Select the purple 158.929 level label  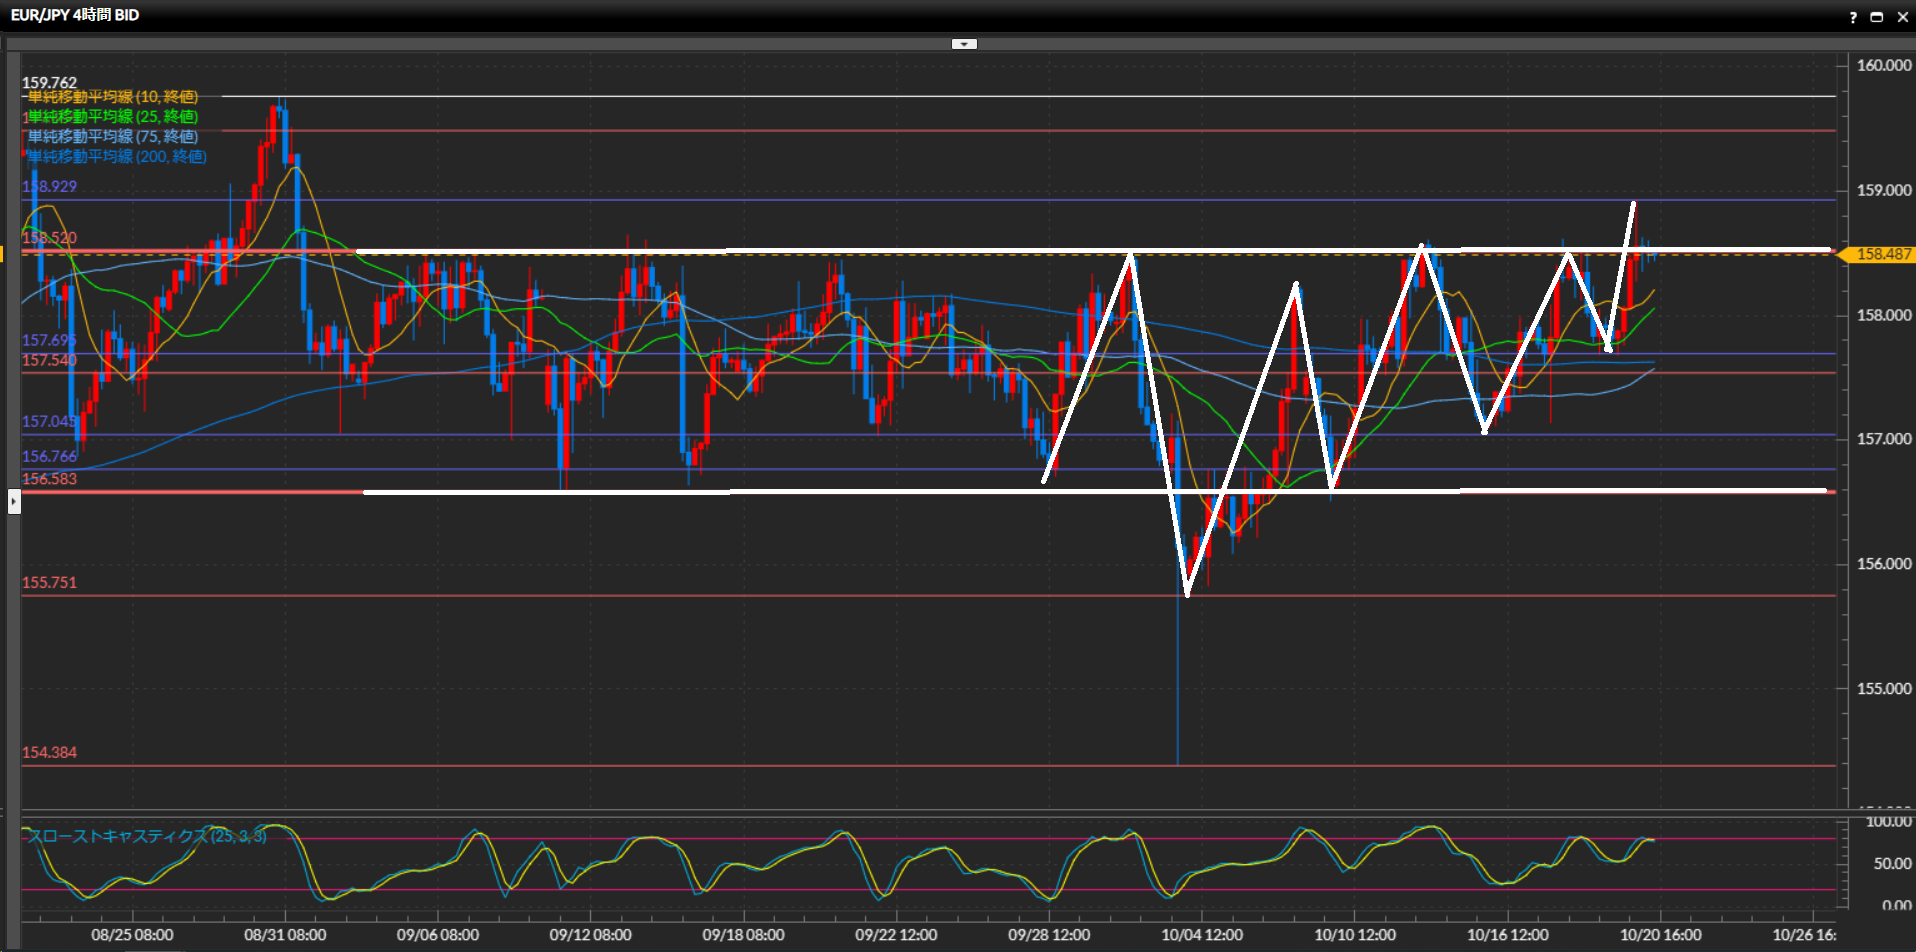click(49, 187)
